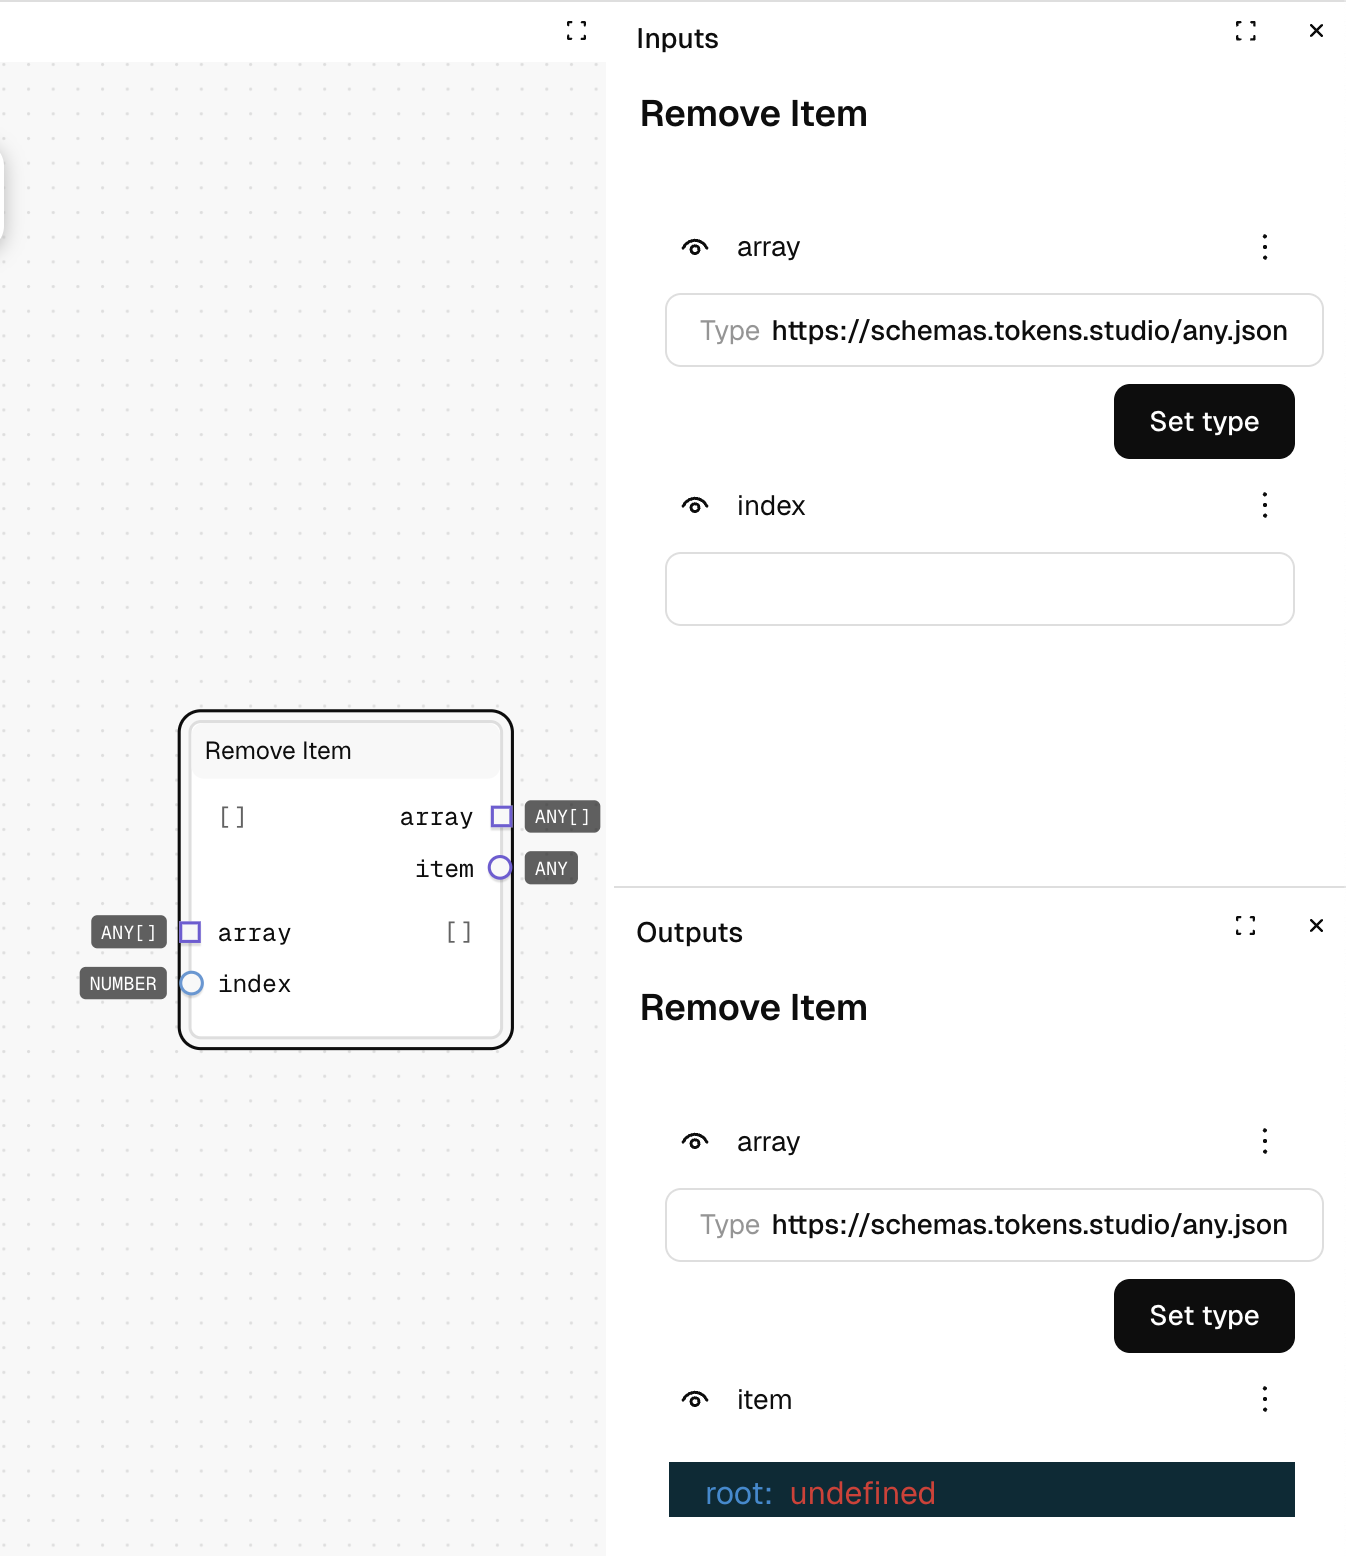Open more options for Outputs item
1346x1556 pixels.
coord(1265,1399)
